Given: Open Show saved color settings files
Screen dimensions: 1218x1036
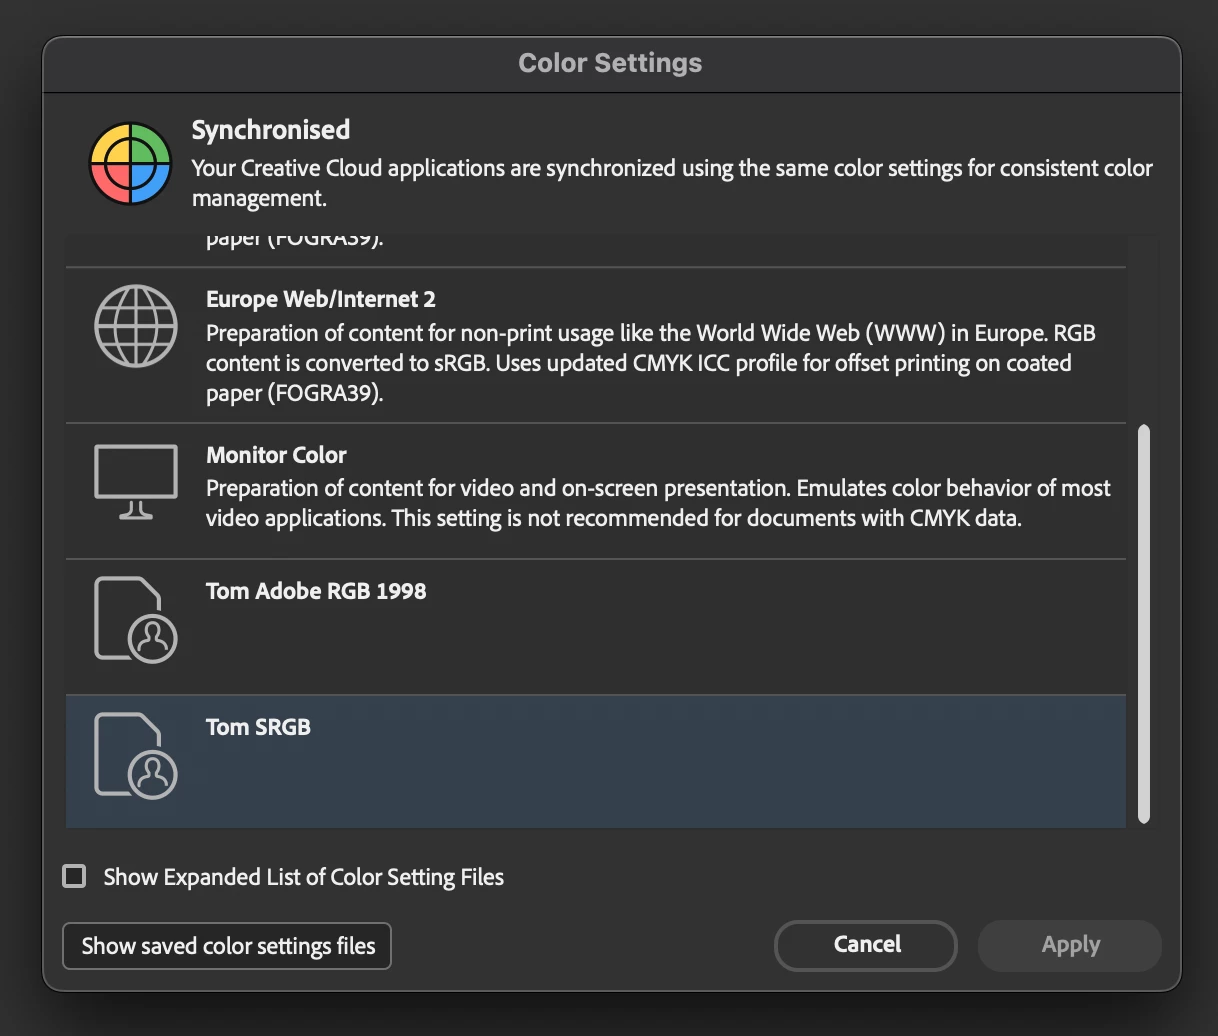Looking at the screenshot, I should (x=227, y=946).
